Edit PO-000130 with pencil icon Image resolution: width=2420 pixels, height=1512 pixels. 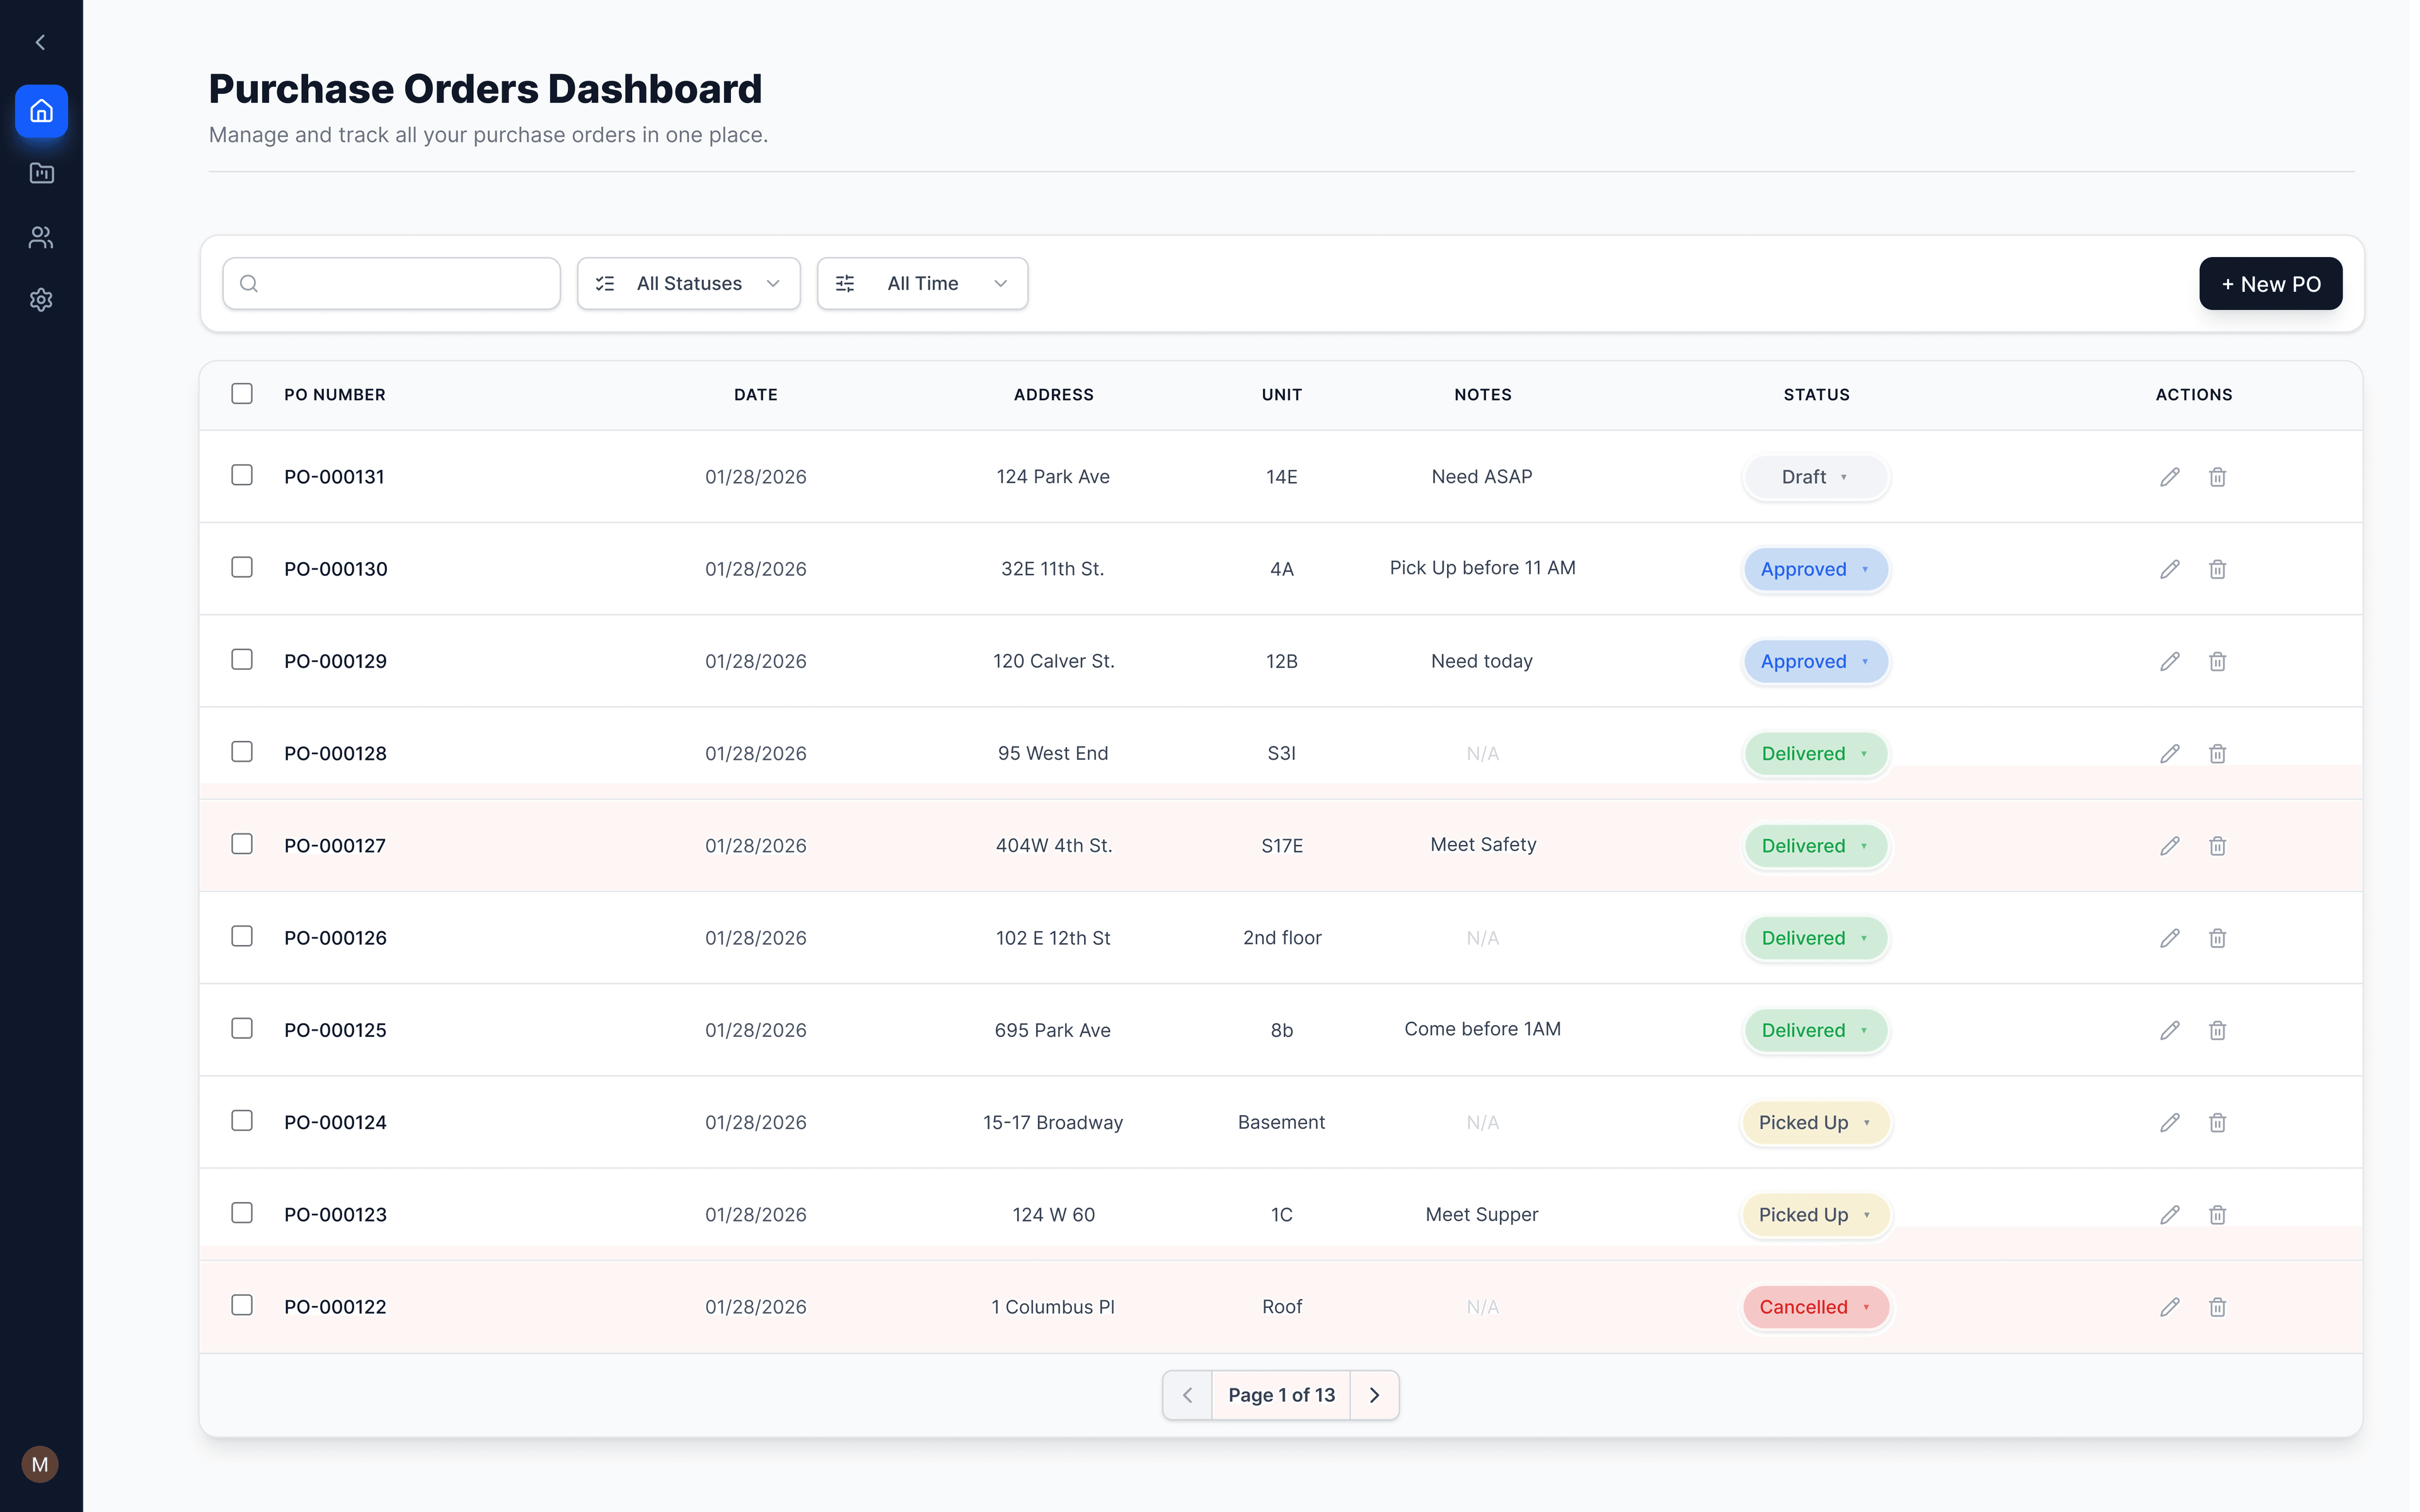pyautogui.click(x=2170, y=569)
